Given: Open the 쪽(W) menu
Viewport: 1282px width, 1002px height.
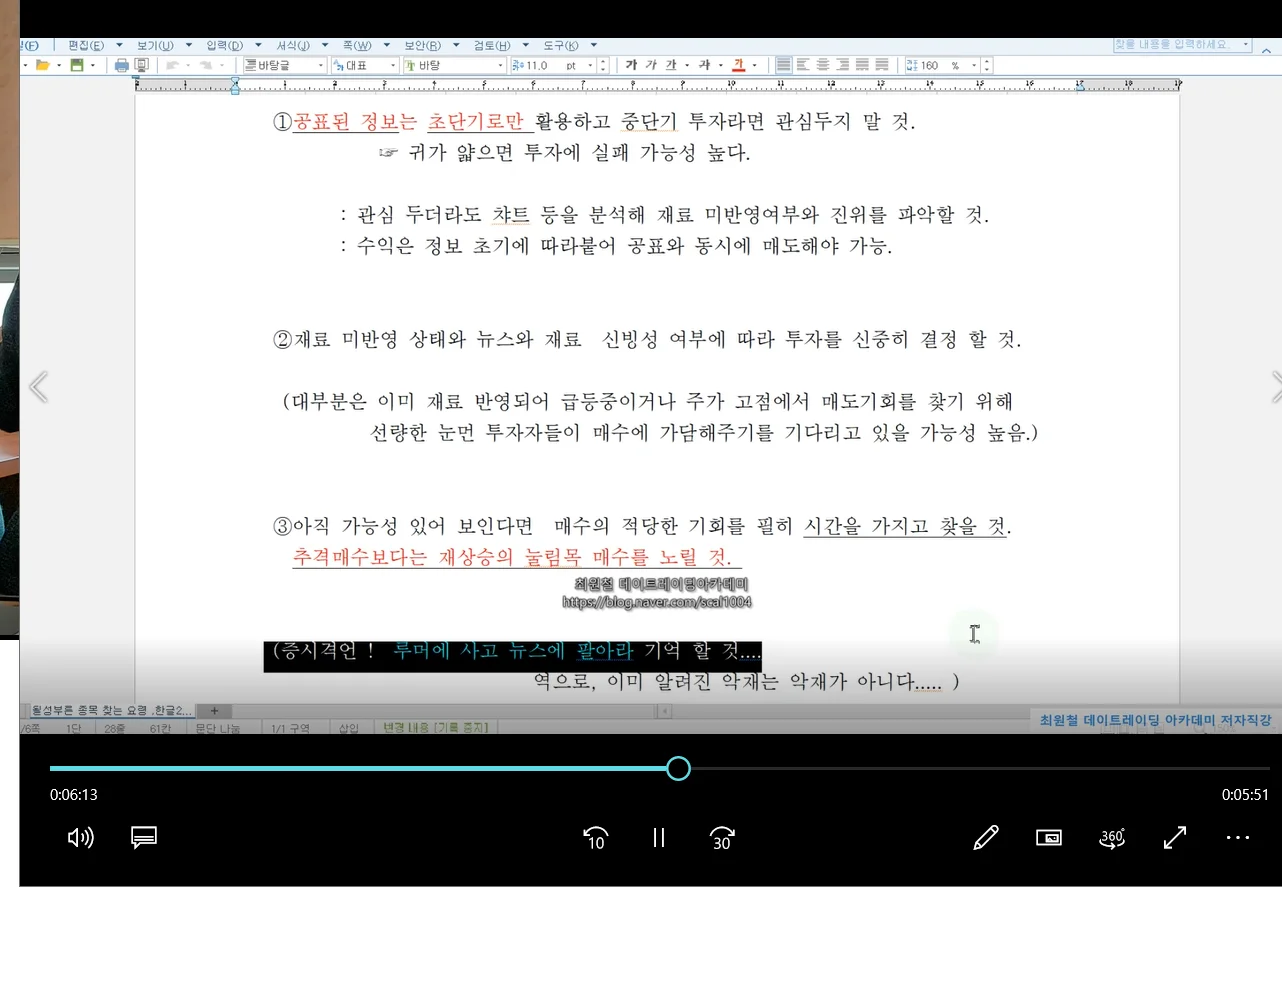Looking at the screenshot, I should coord(357,45).
